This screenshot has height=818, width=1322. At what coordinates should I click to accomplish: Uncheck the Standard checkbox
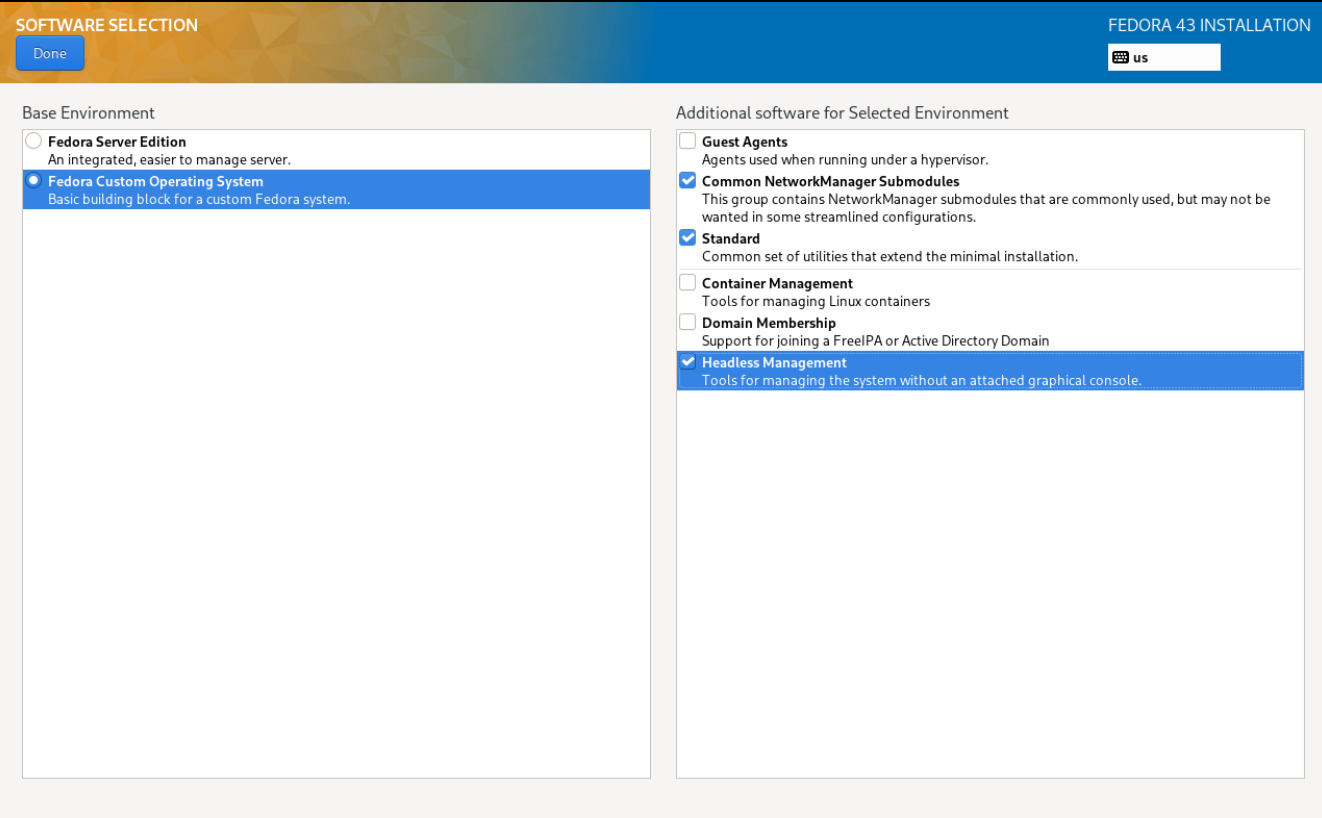(687, 238)
